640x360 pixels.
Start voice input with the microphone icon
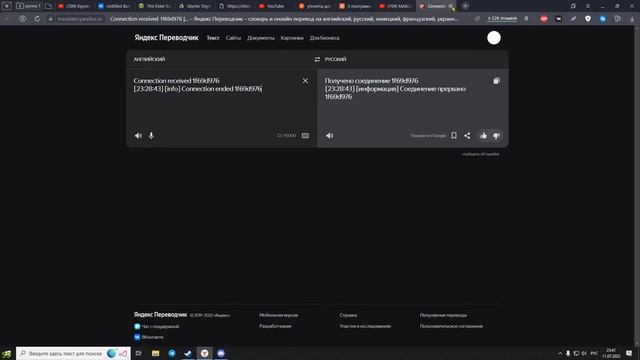(x=151, y=136)
